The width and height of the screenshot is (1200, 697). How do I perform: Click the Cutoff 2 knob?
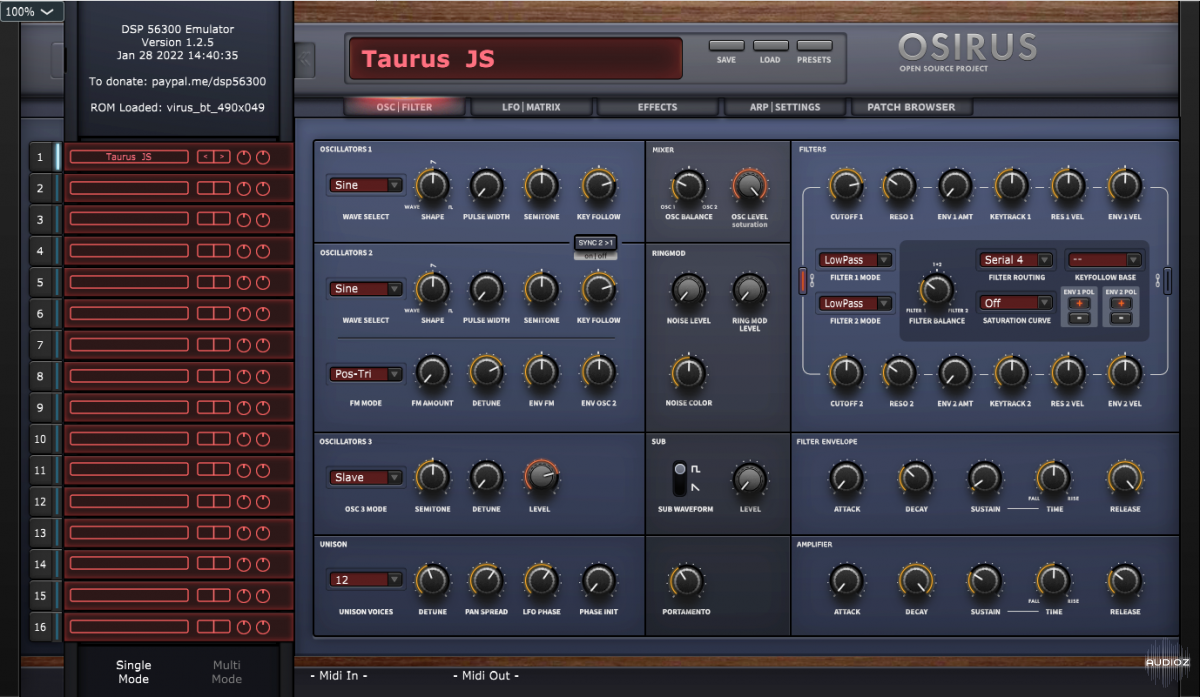tap(846, 373)
